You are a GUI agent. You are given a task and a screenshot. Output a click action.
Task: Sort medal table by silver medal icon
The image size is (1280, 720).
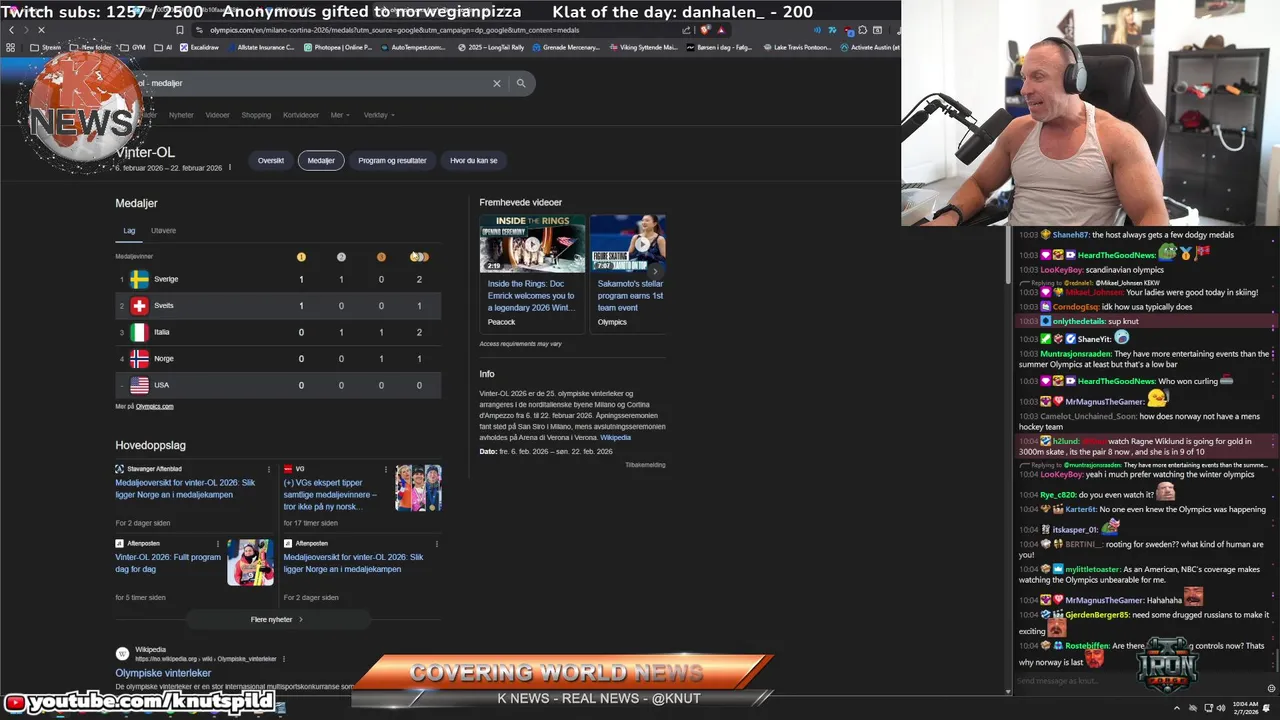[341, 257]
